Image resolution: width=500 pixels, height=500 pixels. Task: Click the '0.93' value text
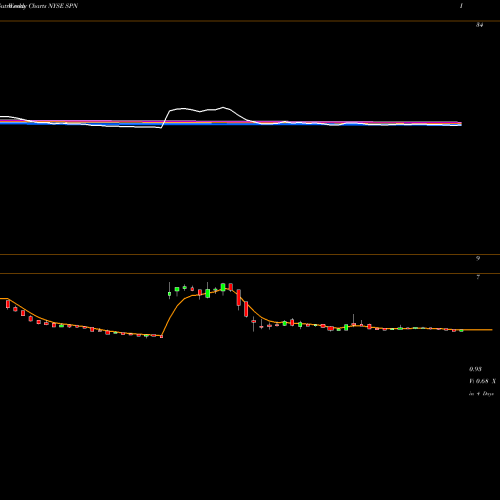(x=475, y=369)
